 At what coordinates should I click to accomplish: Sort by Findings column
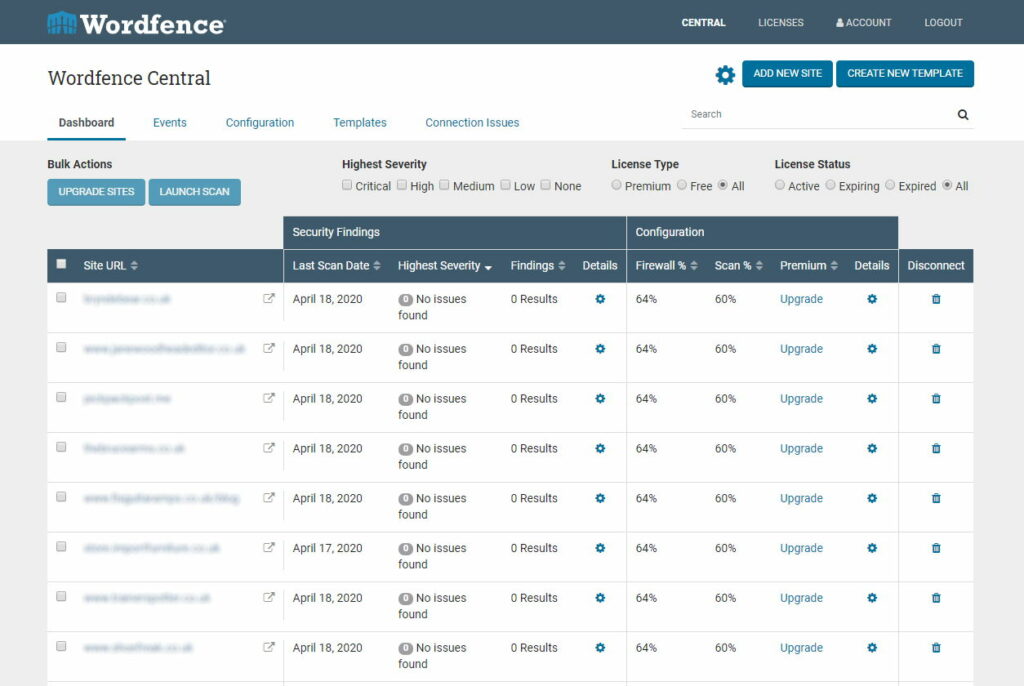(538, 265)
